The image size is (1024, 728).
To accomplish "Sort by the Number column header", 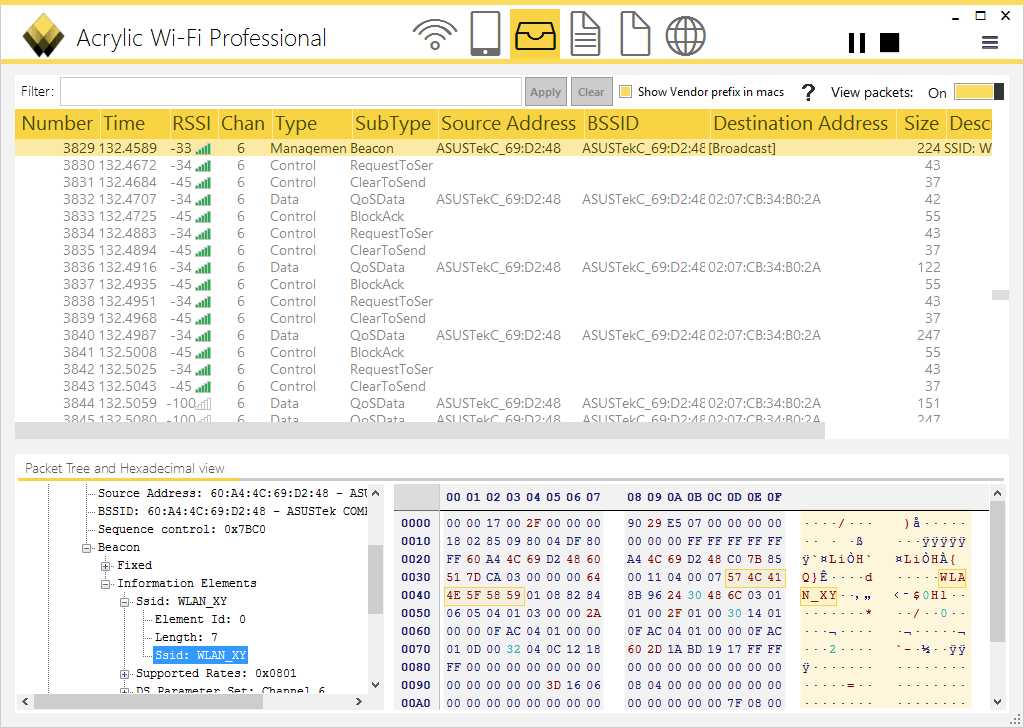I will pyautogui.click(x=57, y=123).
